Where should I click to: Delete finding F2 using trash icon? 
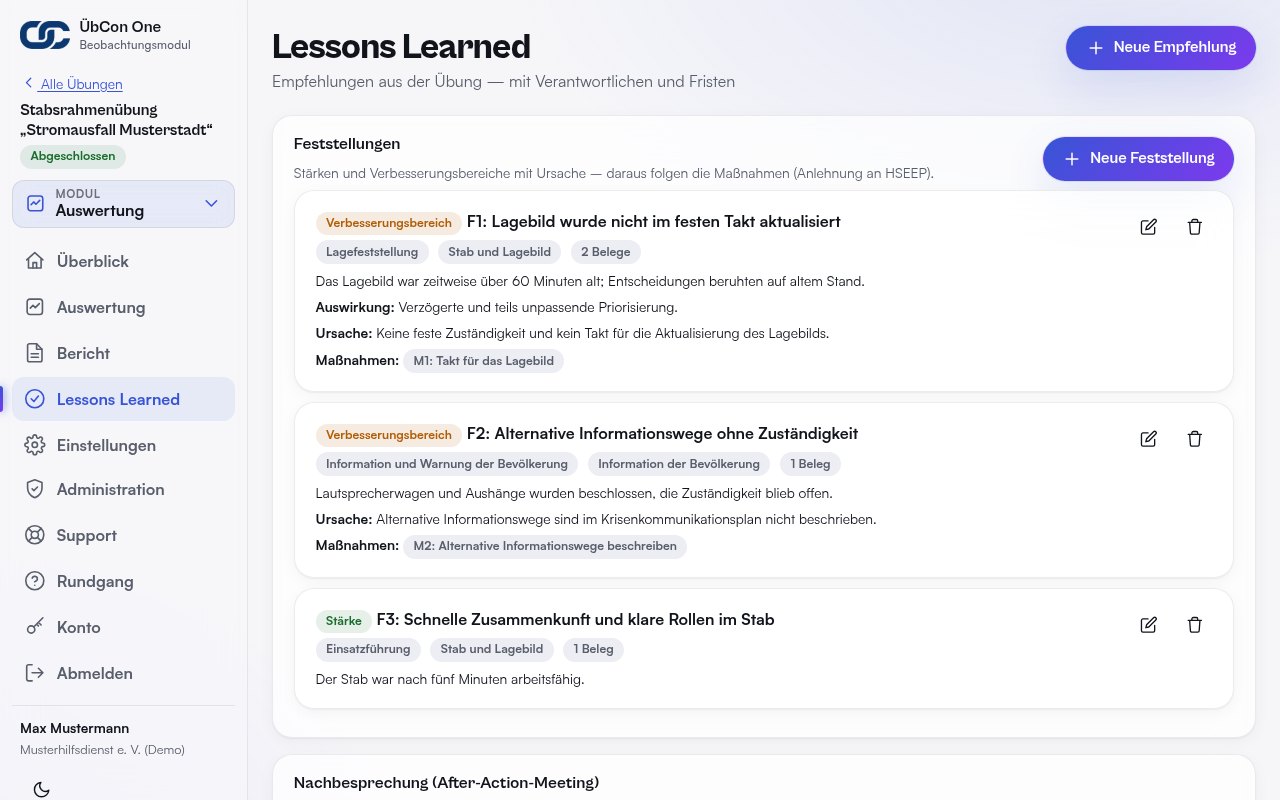1194,439
